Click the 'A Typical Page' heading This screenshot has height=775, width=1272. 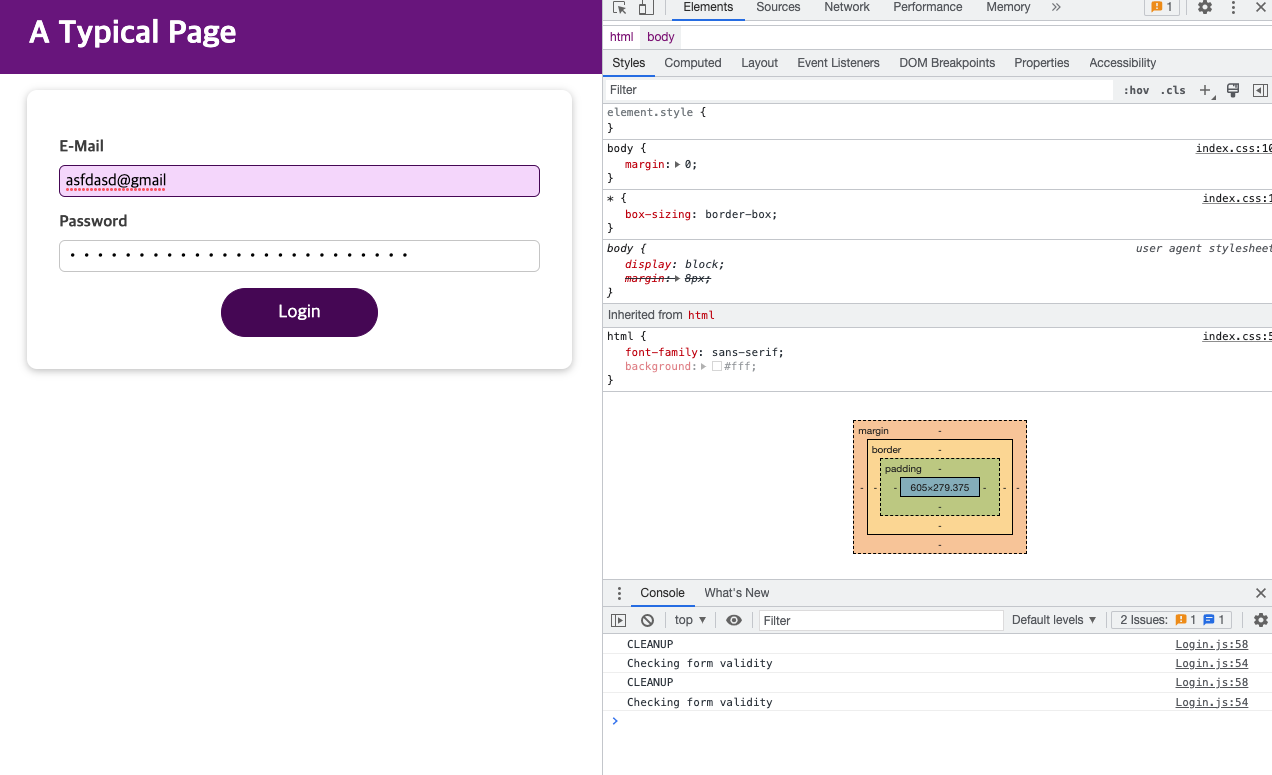click(133, 32)
